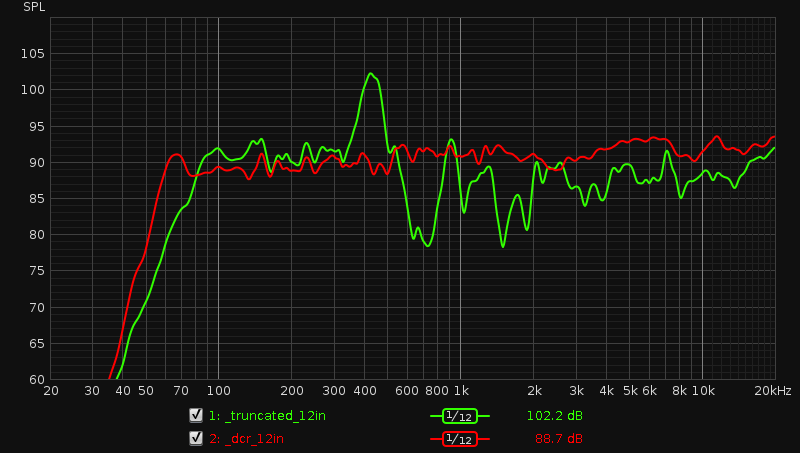Viewport: 800px width, 453px height.
Task: Click the 20kHz frequency axis label
Action: click(773, 391)
